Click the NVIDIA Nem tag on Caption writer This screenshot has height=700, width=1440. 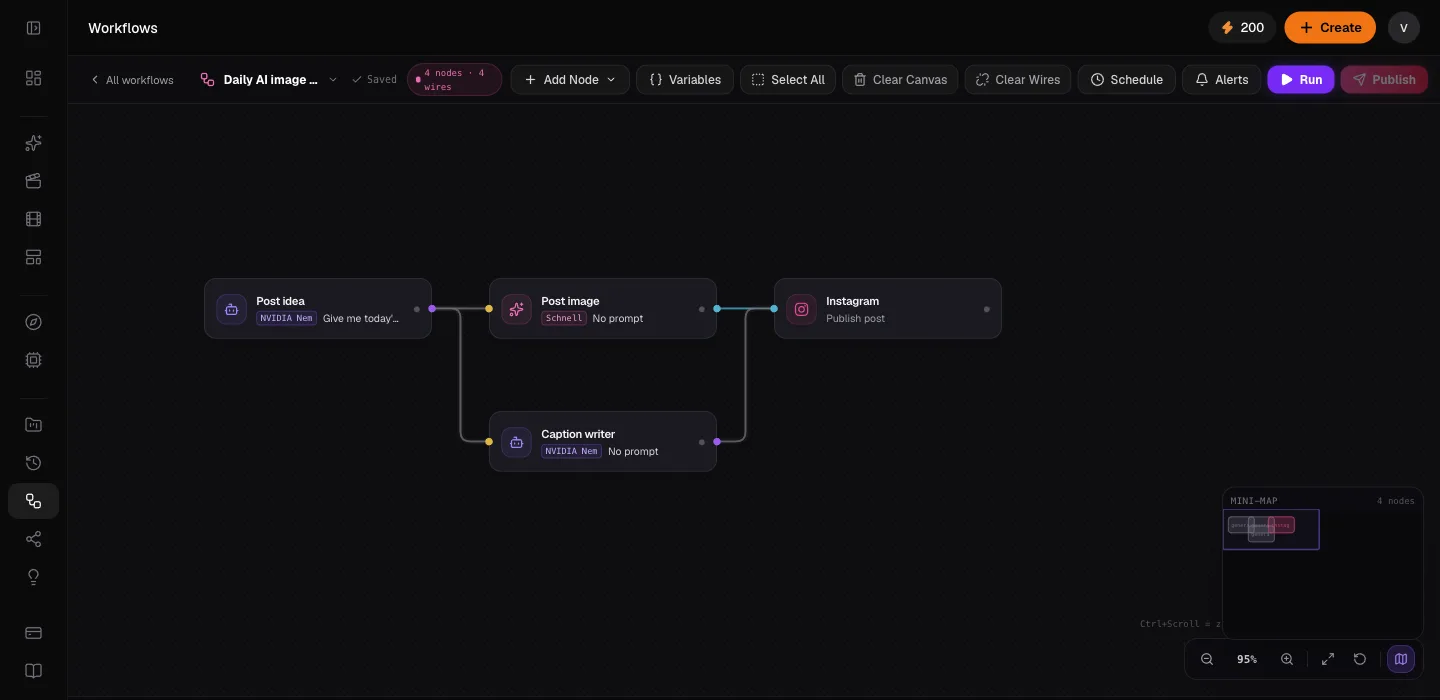[x=571, y=451]
